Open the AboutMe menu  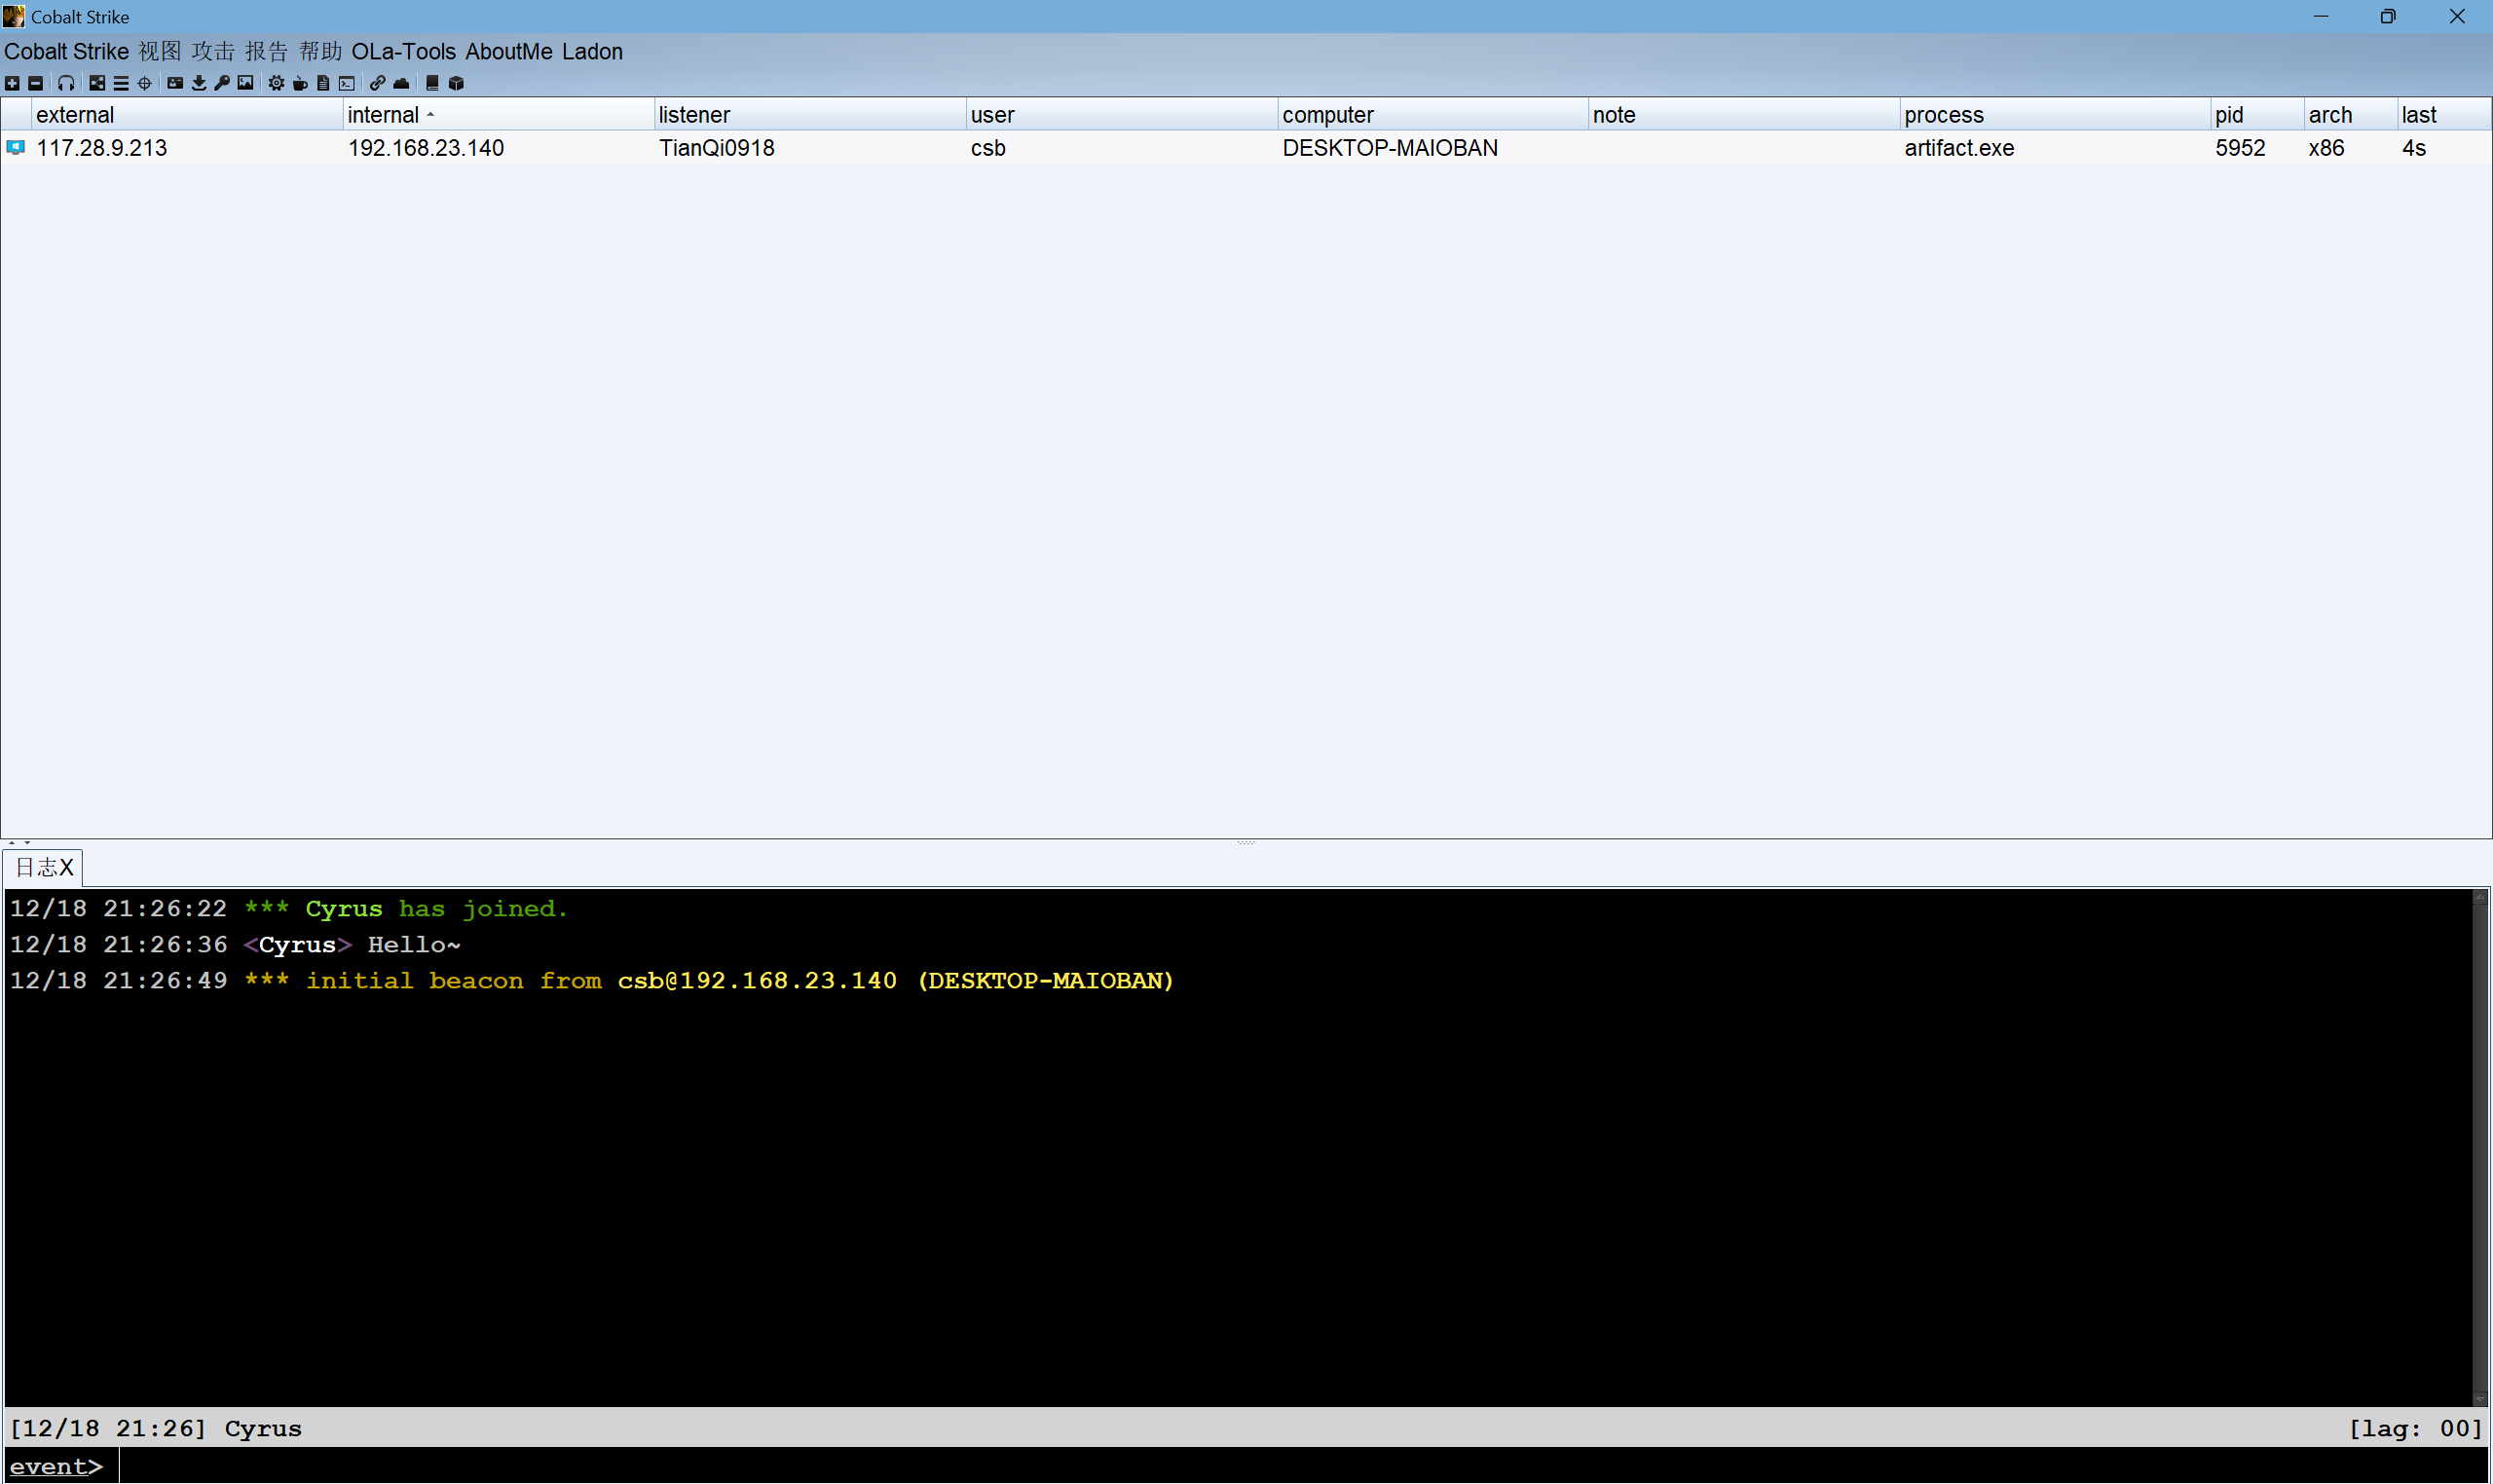(x=509, y=51)
